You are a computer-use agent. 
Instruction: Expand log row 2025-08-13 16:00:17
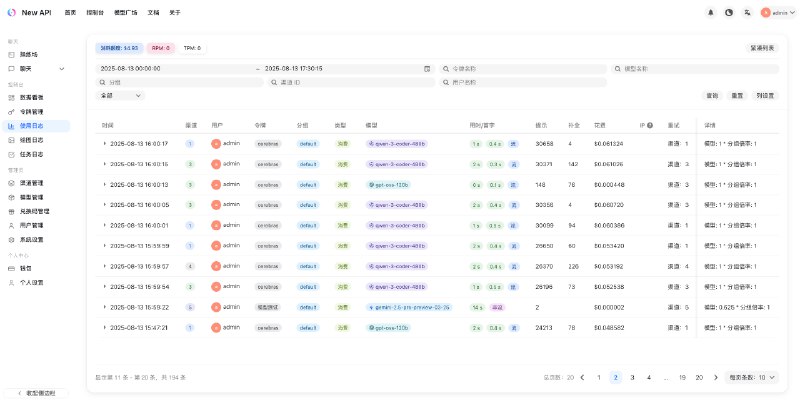pyautogui.click(x=105, y=144)
